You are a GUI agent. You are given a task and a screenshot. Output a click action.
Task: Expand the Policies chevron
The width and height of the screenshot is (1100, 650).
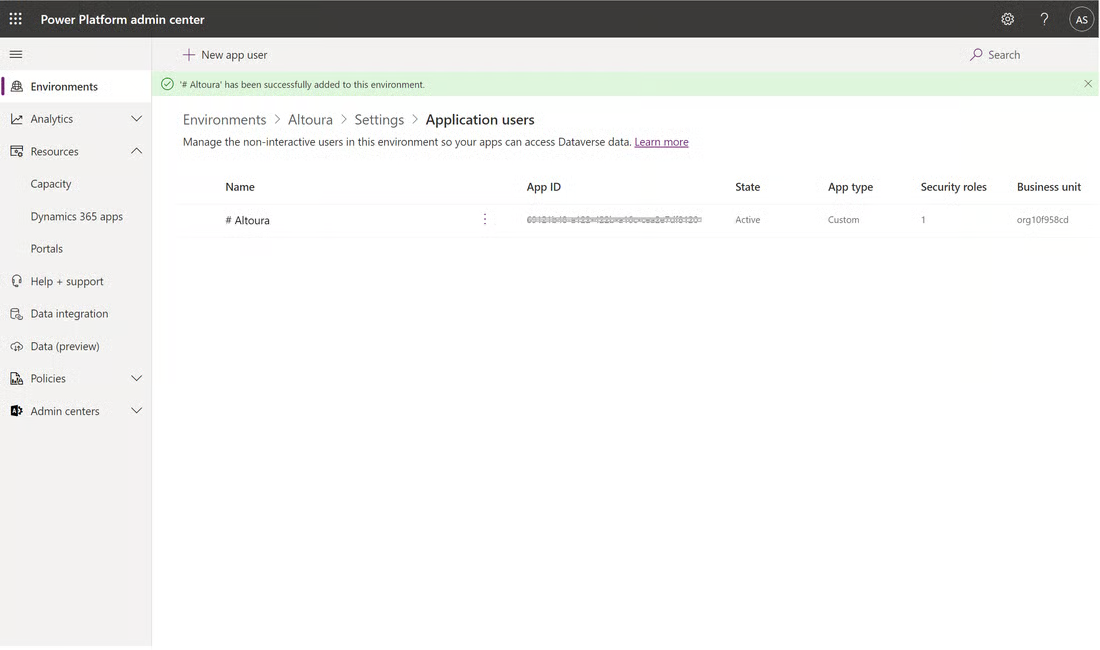click(x=137, y=378)
